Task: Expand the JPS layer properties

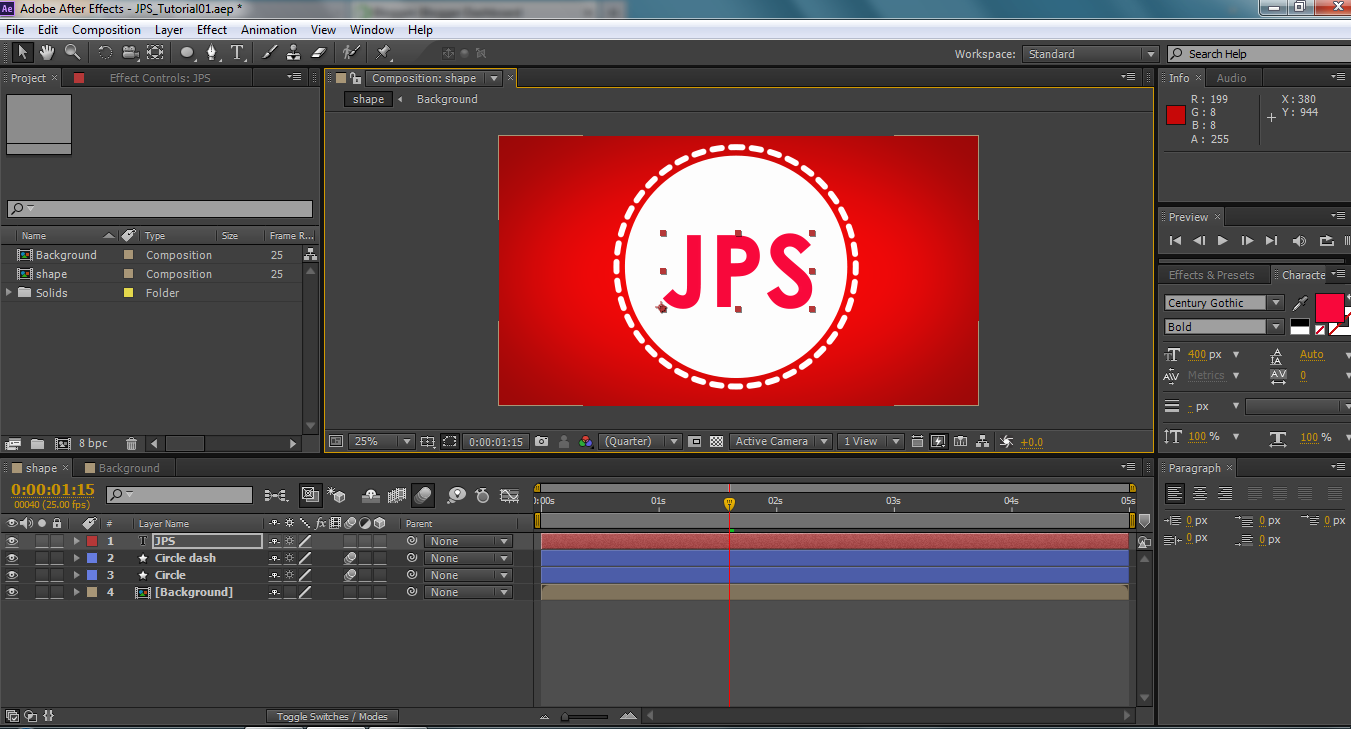Action: 76,541
